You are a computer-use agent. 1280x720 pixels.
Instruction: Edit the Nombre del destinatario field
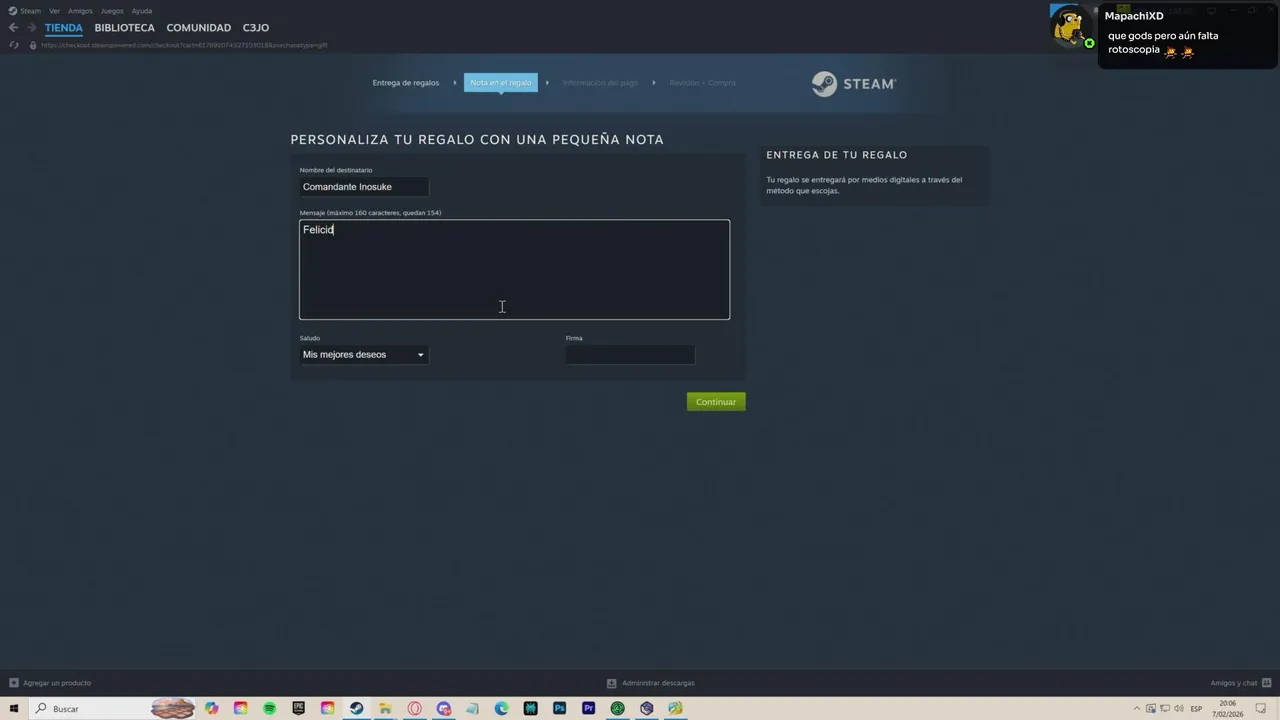click(364, 187)
